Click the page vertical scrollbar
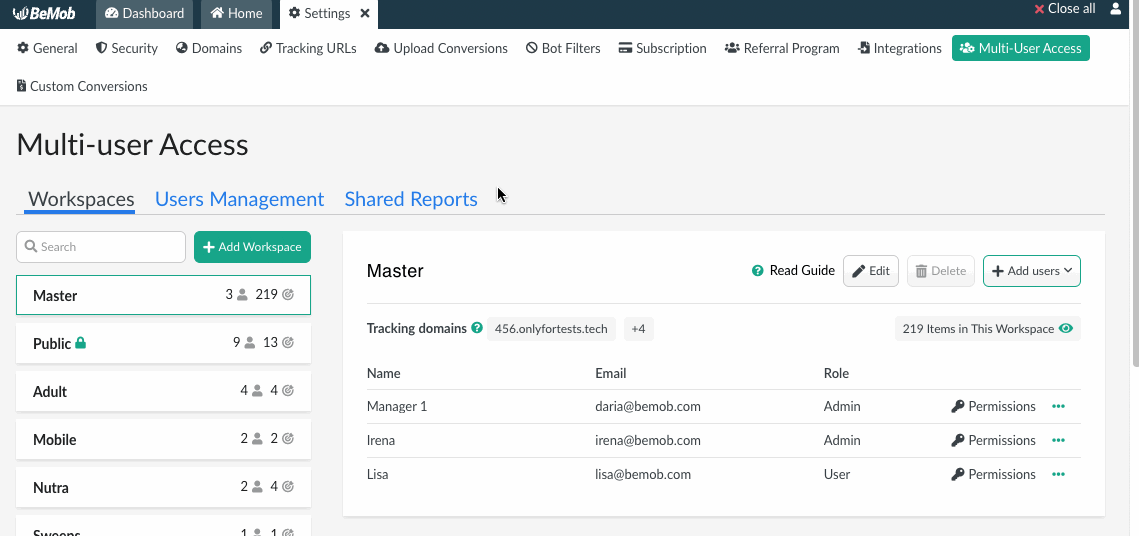The height and width of the screenshot is (536, 1139). pyautogui.click(x=1135, y=182)
